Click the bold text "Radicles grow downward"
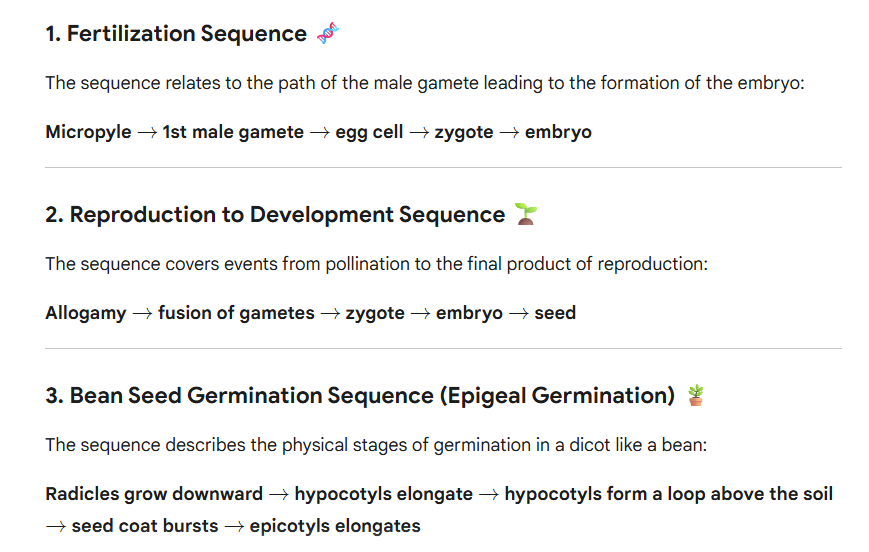 click(154, 494)
